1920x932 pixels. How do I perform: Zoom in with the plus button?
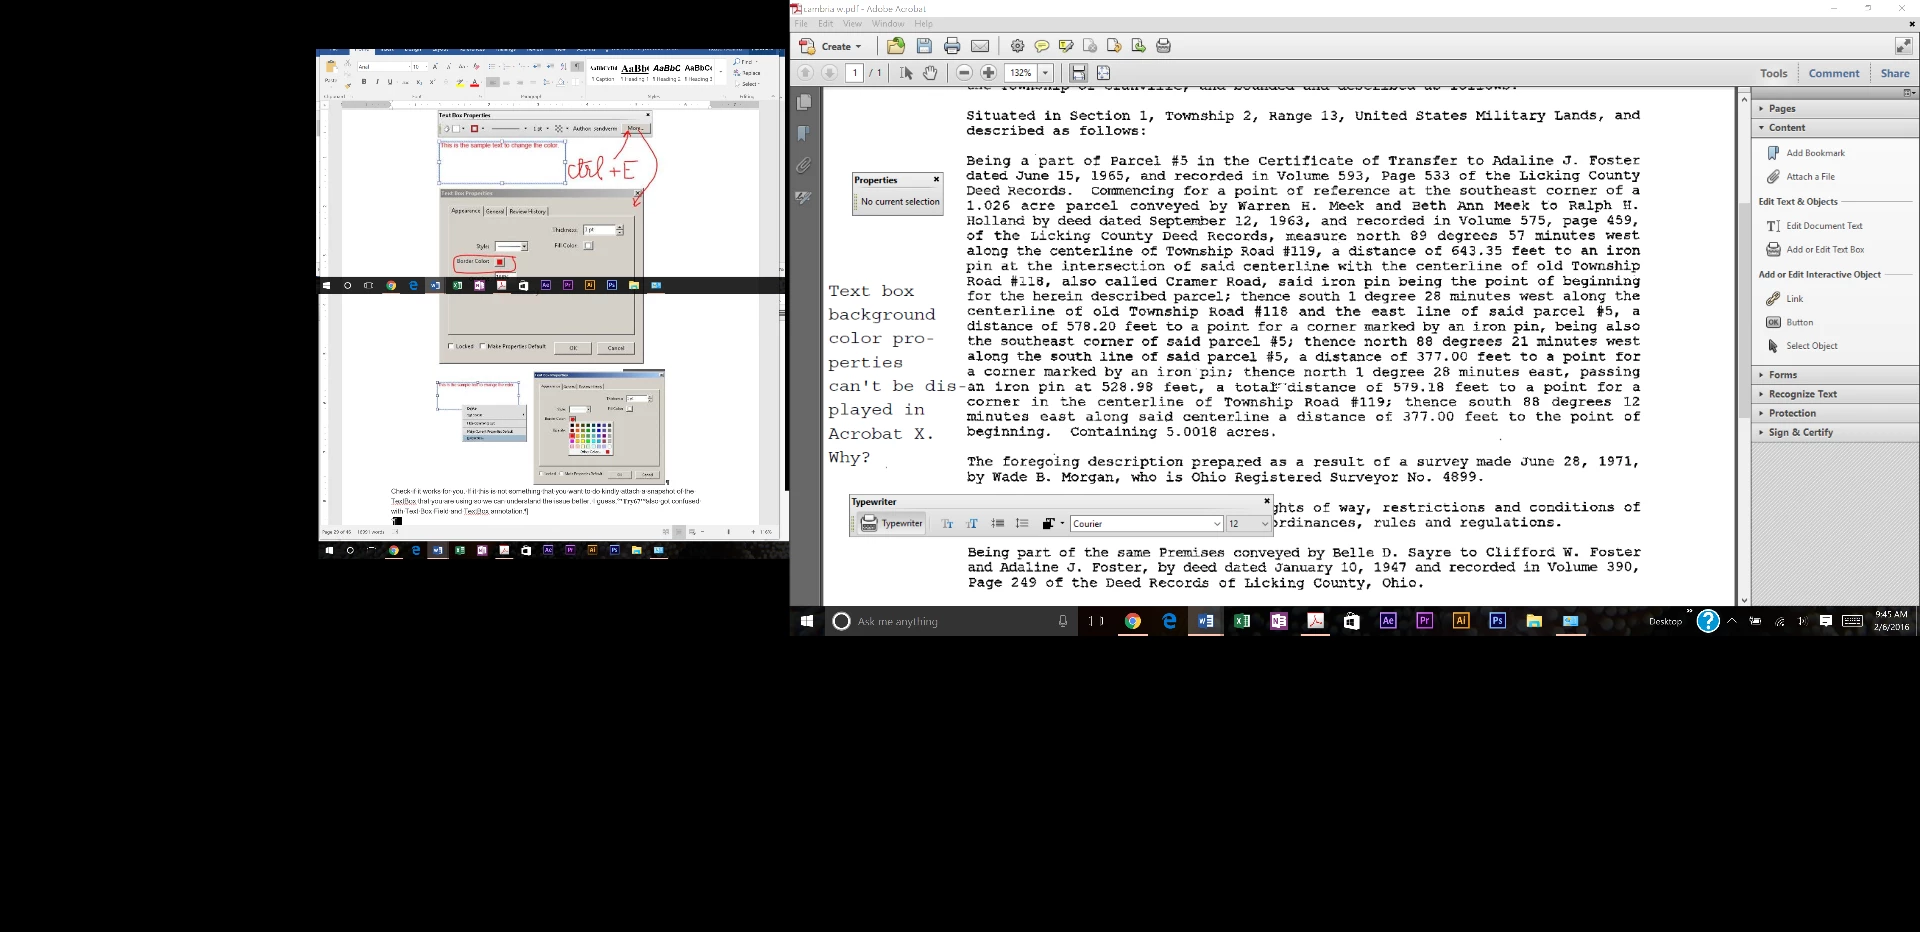[x=988, y=73]
